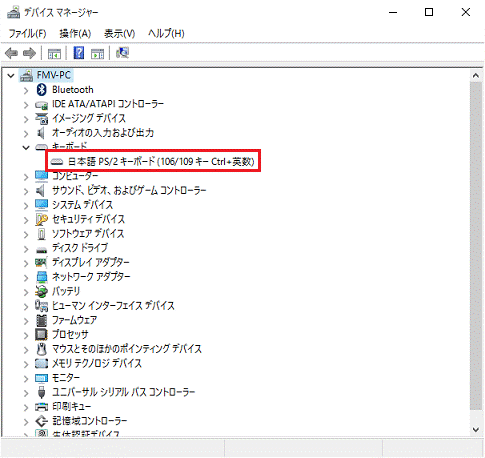Open the ヘルプ(H) menu
485x458 pixels.
[x=166, y=33]
